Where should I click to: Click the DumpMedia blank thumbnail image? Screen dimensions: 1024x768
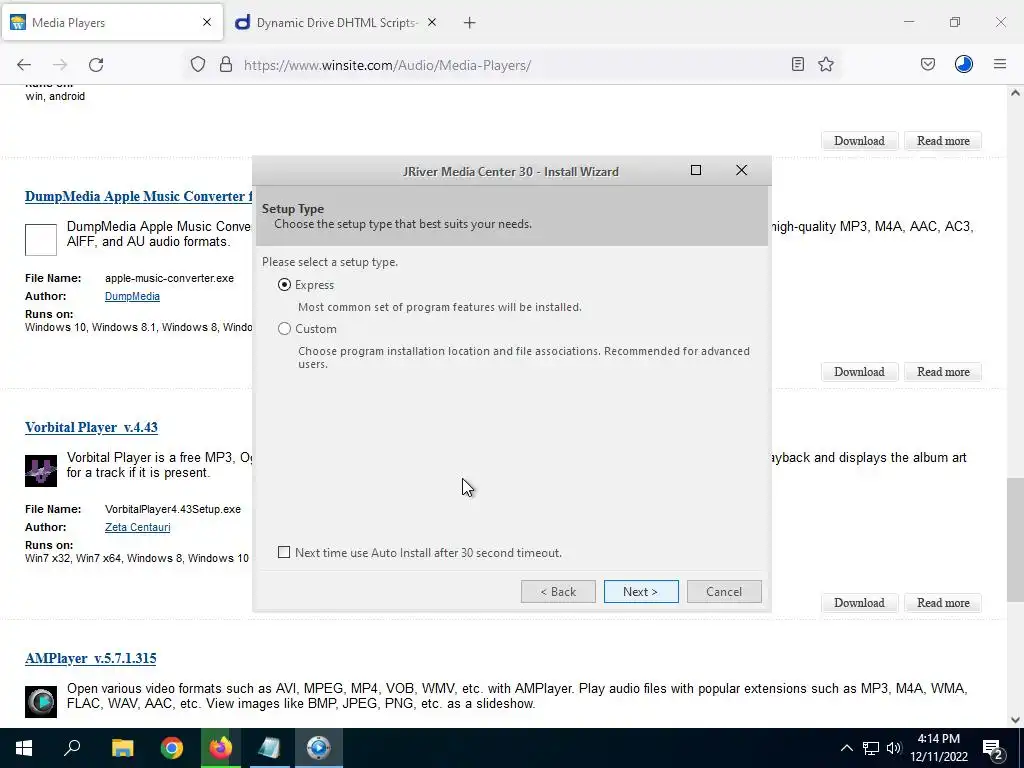click(x=41, y=240)
